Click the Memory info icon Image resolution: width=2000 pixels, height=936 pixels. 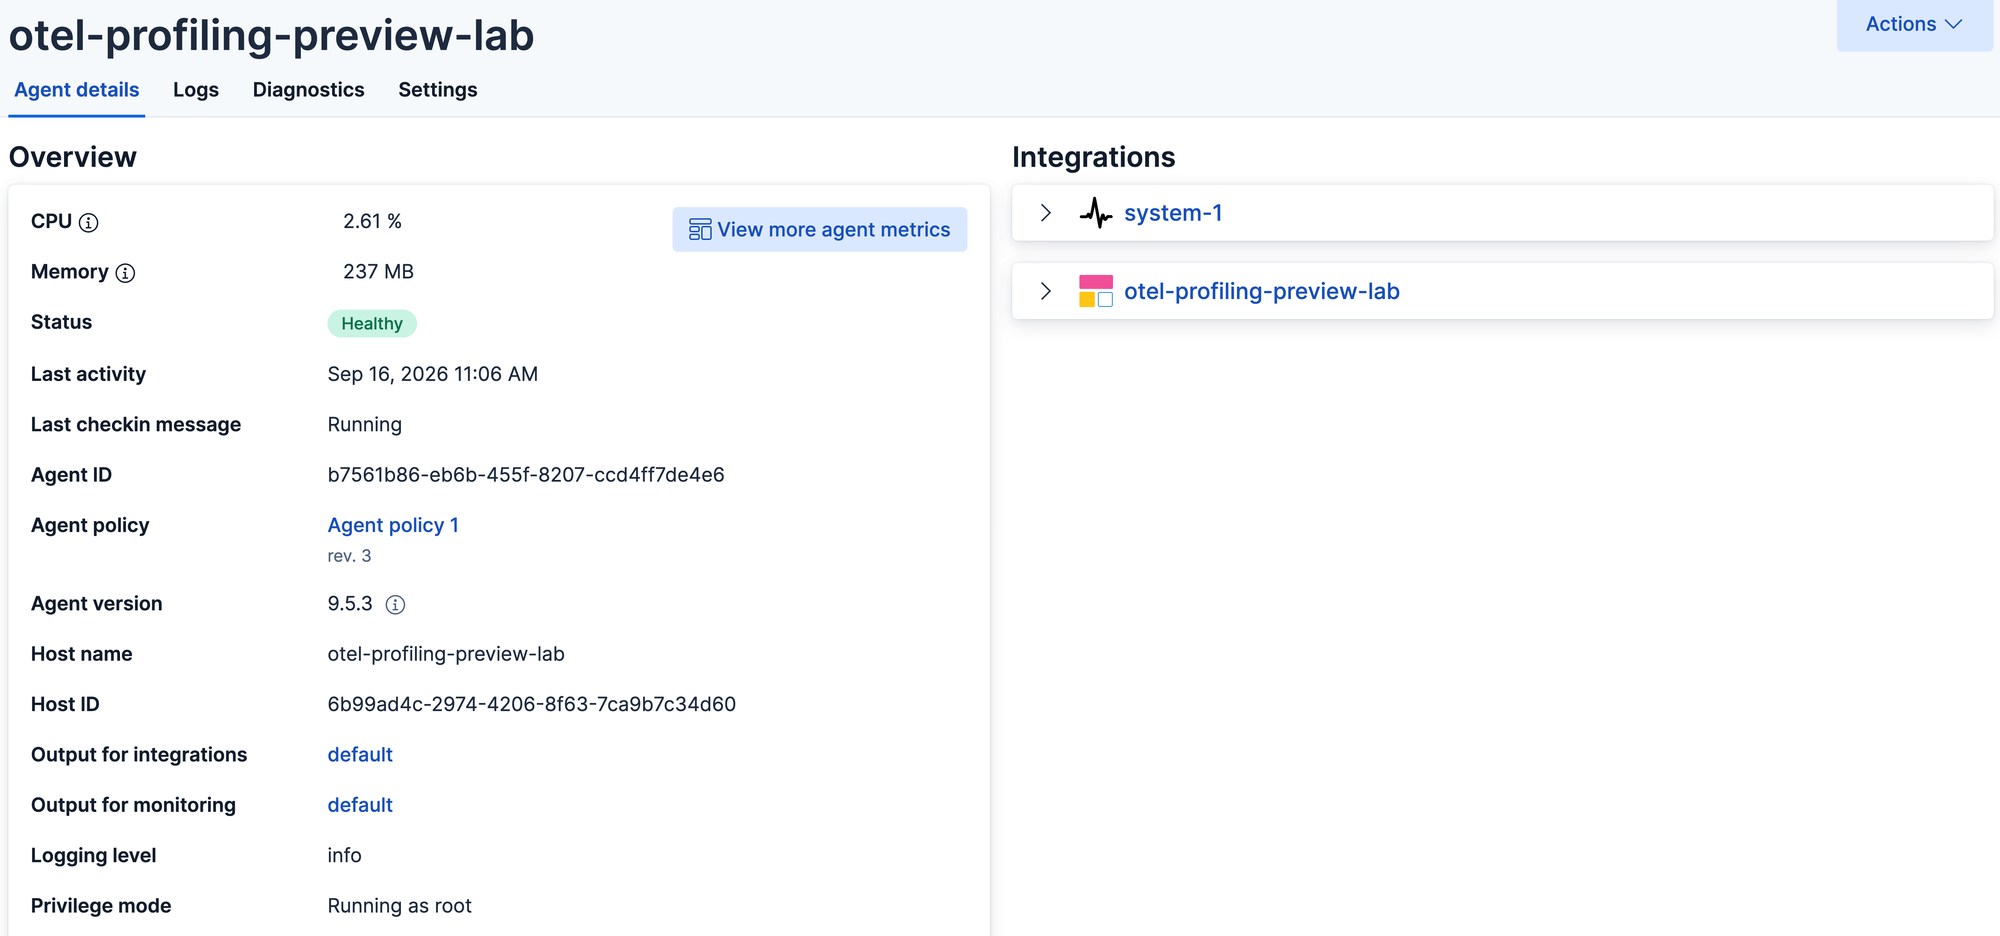(125, 273)
